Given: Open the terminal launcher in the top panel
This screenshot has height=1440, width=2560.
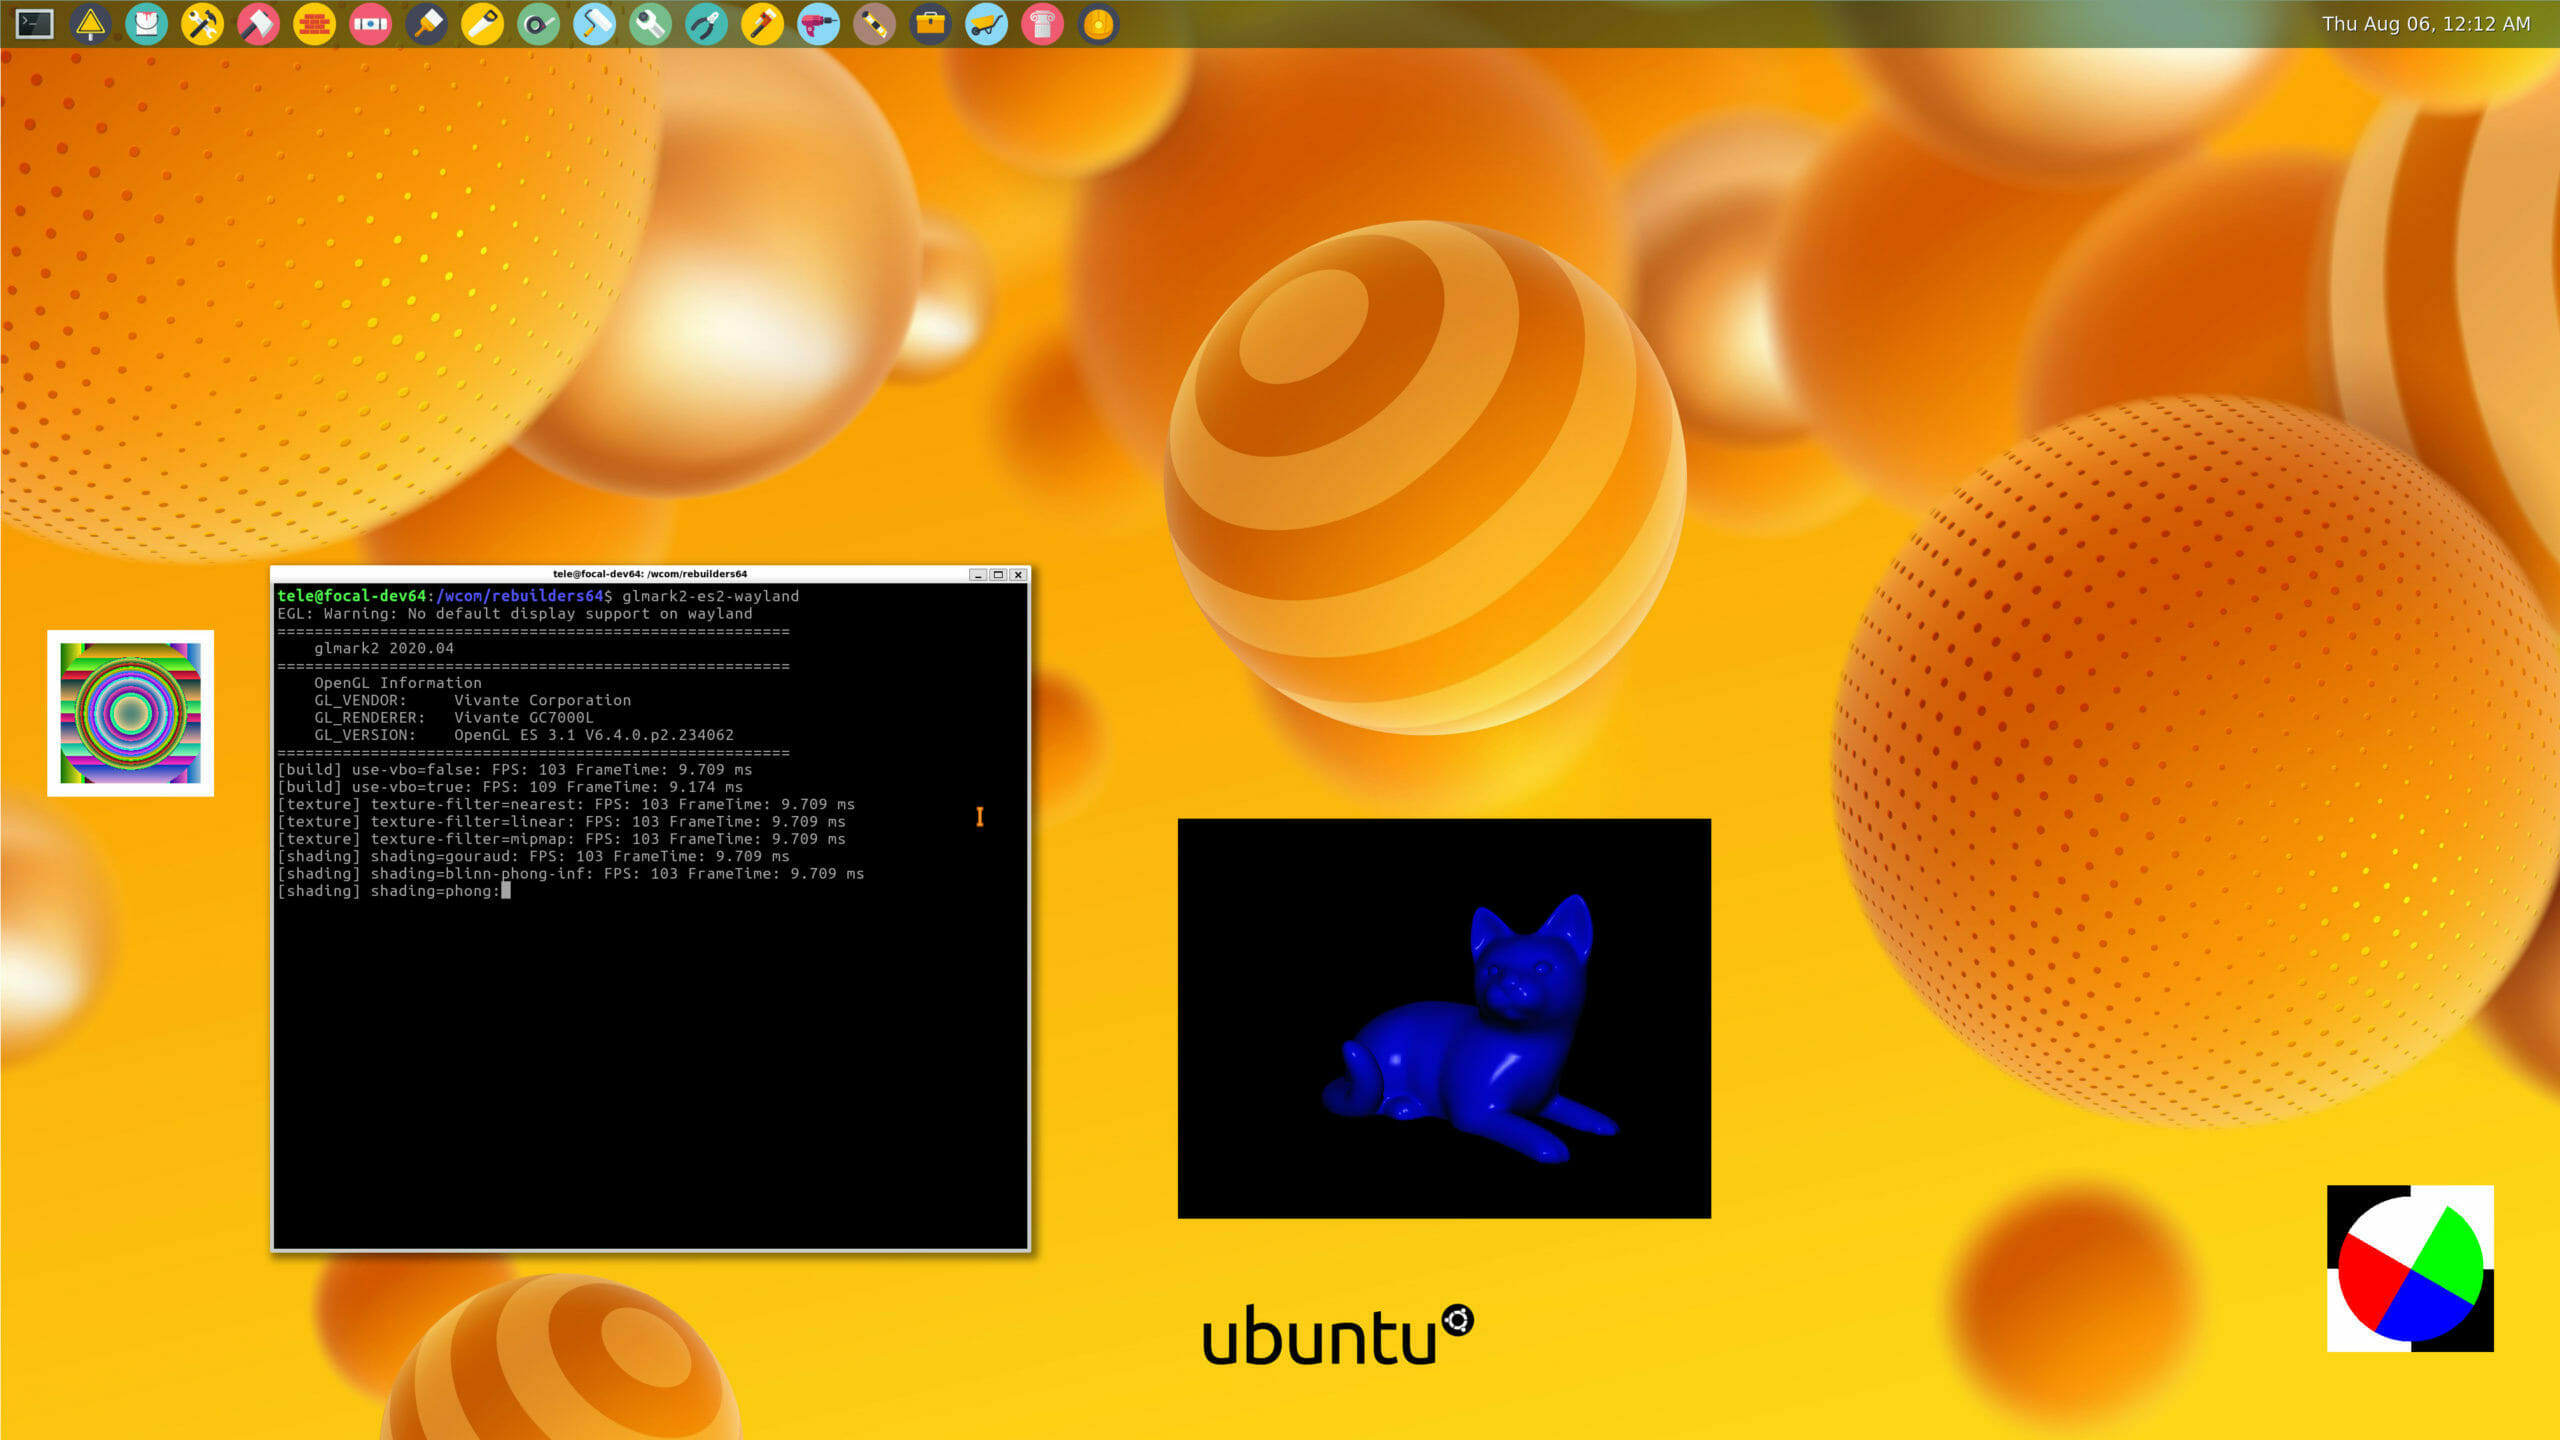Looking at the screenshot, I should click(34, 24).
